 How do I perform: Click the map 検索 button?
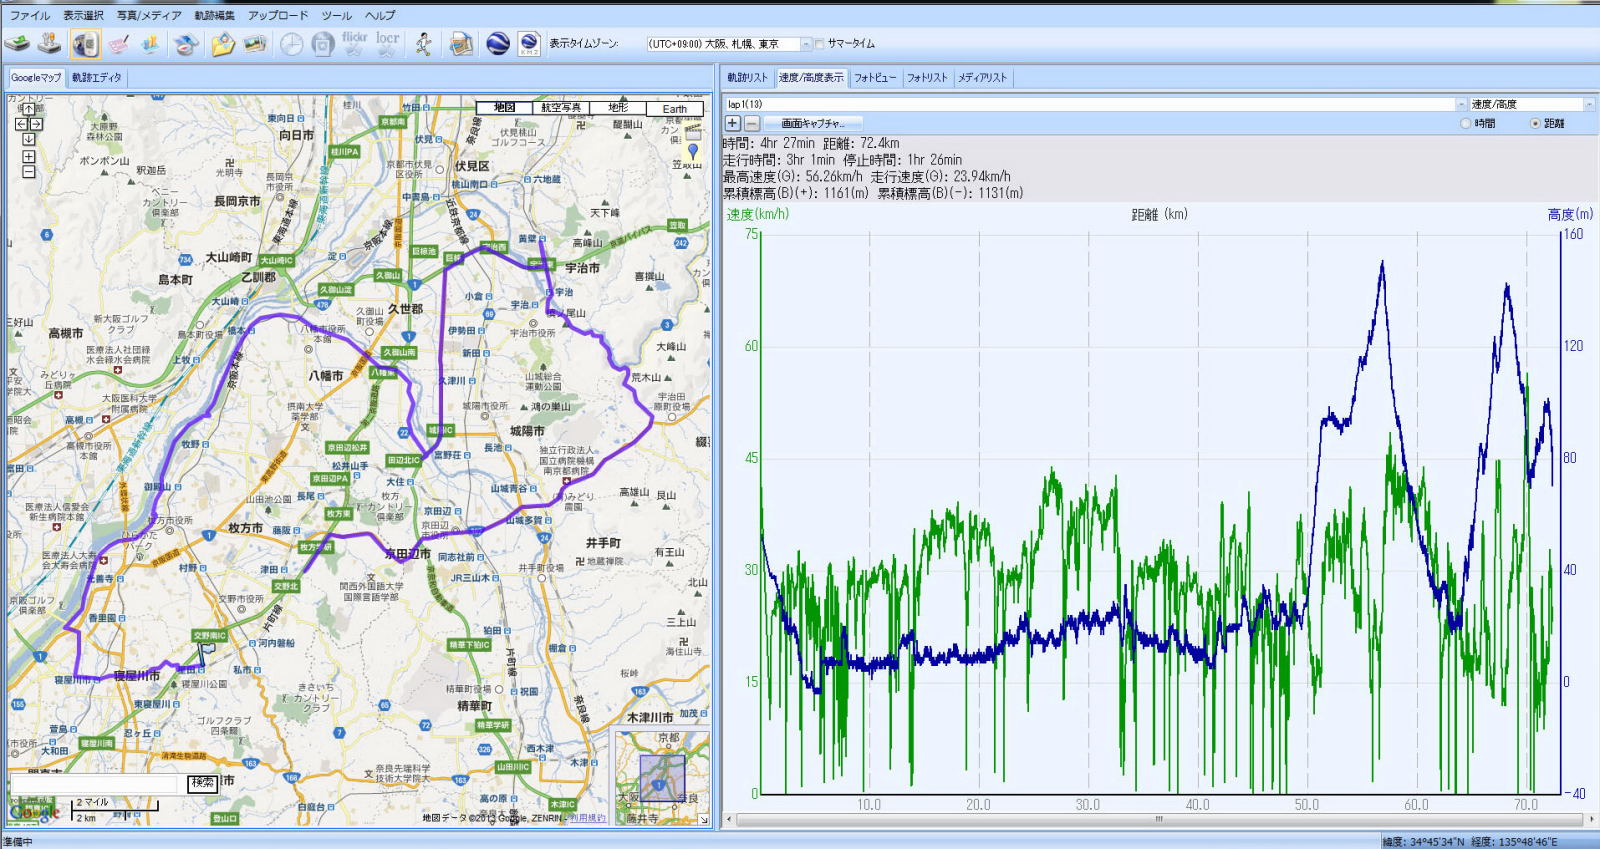point(203,783)
